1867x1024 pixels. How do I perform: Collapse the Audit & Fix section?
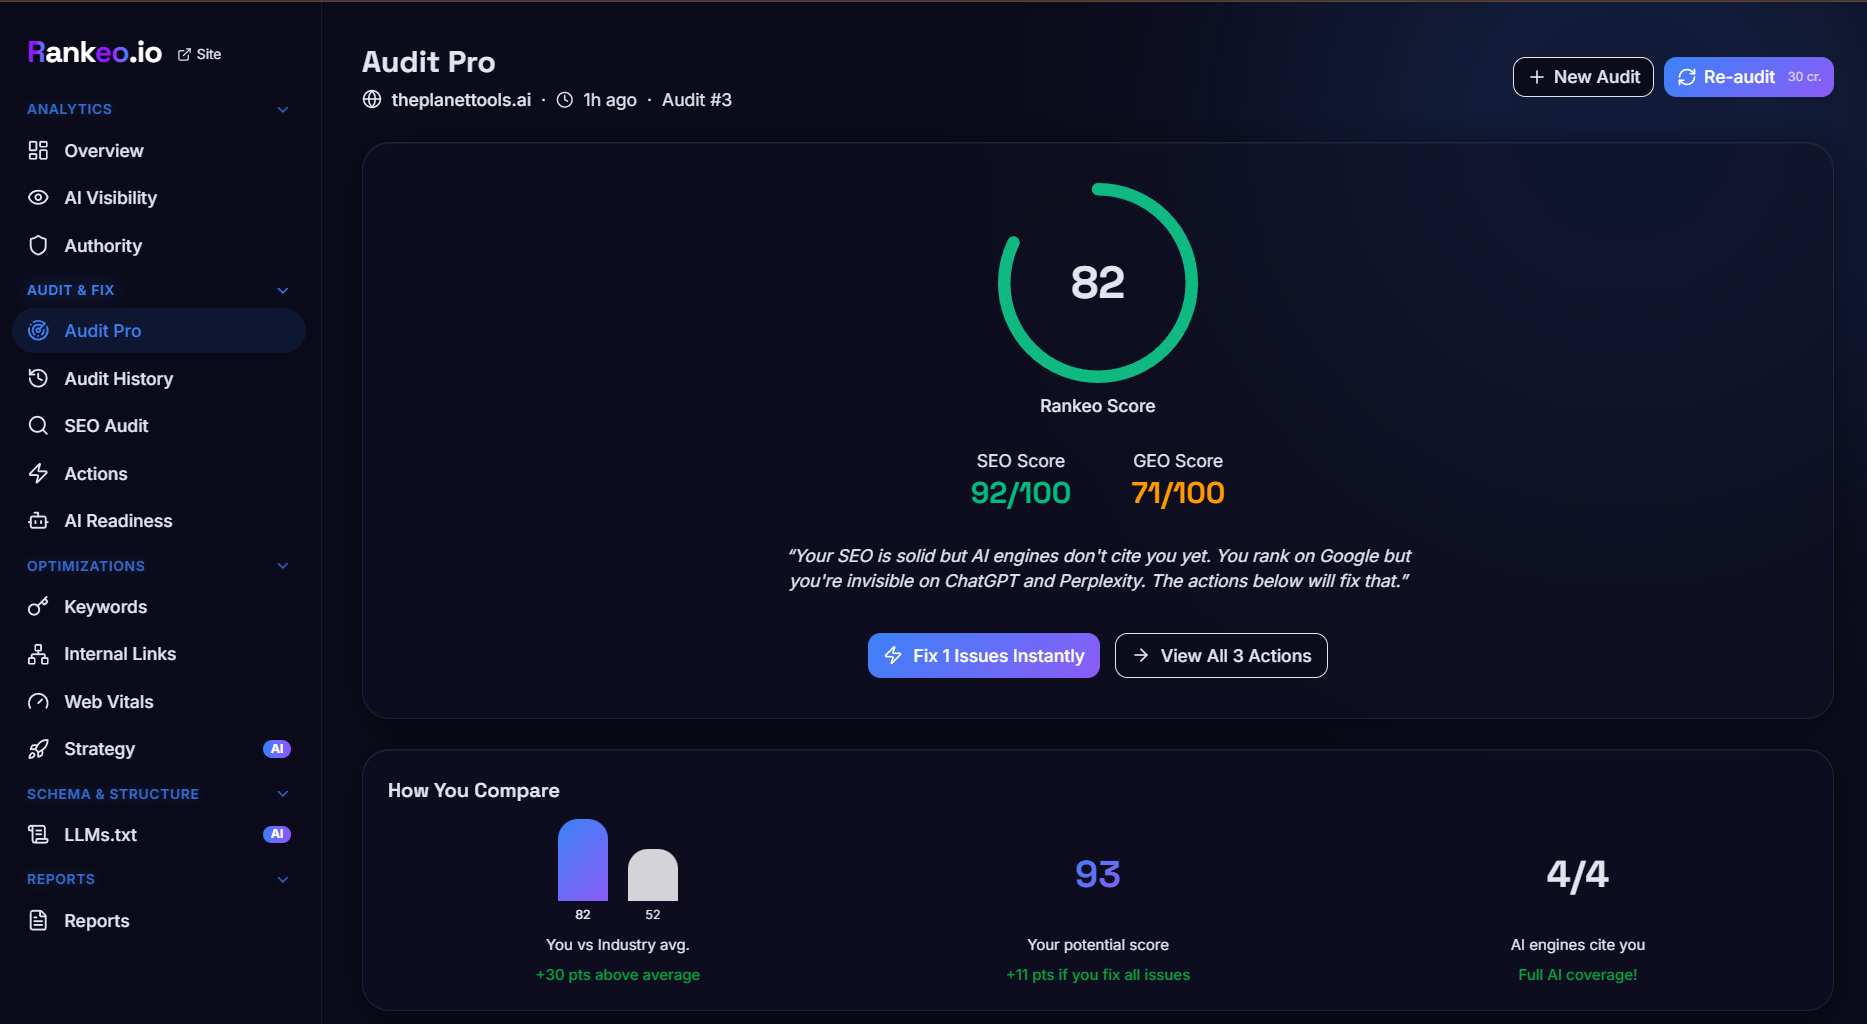pyautogui.click(x=283, y=290)
